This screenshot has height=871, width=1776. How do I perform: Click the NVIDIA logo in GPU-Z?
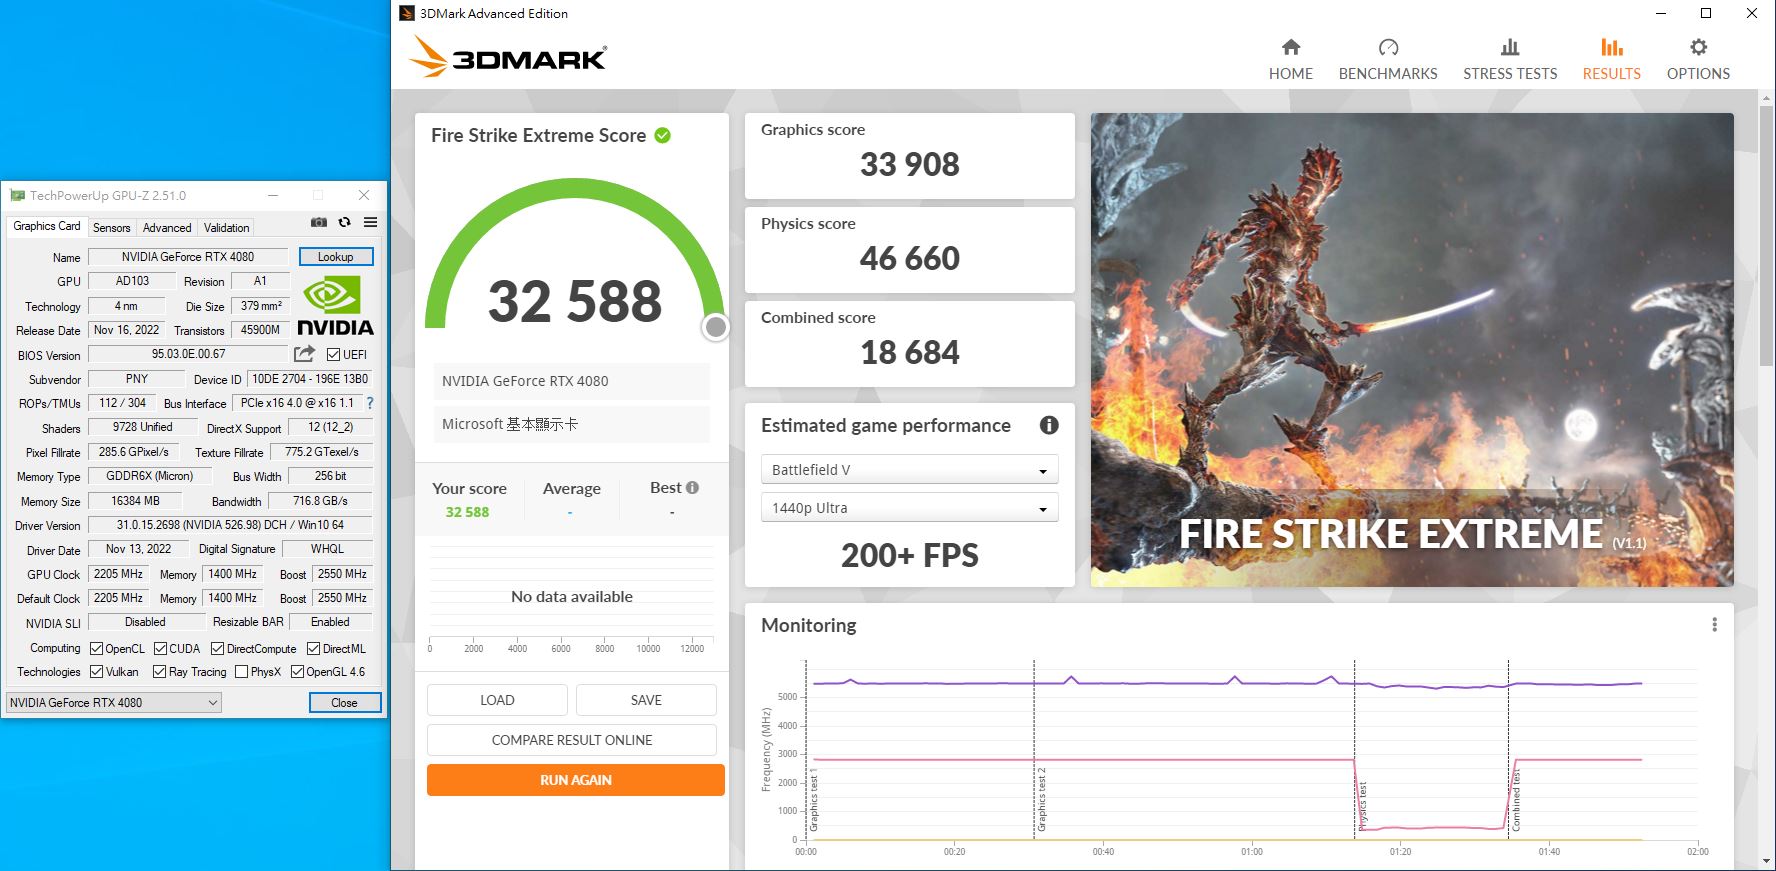(x=335, y=306)
